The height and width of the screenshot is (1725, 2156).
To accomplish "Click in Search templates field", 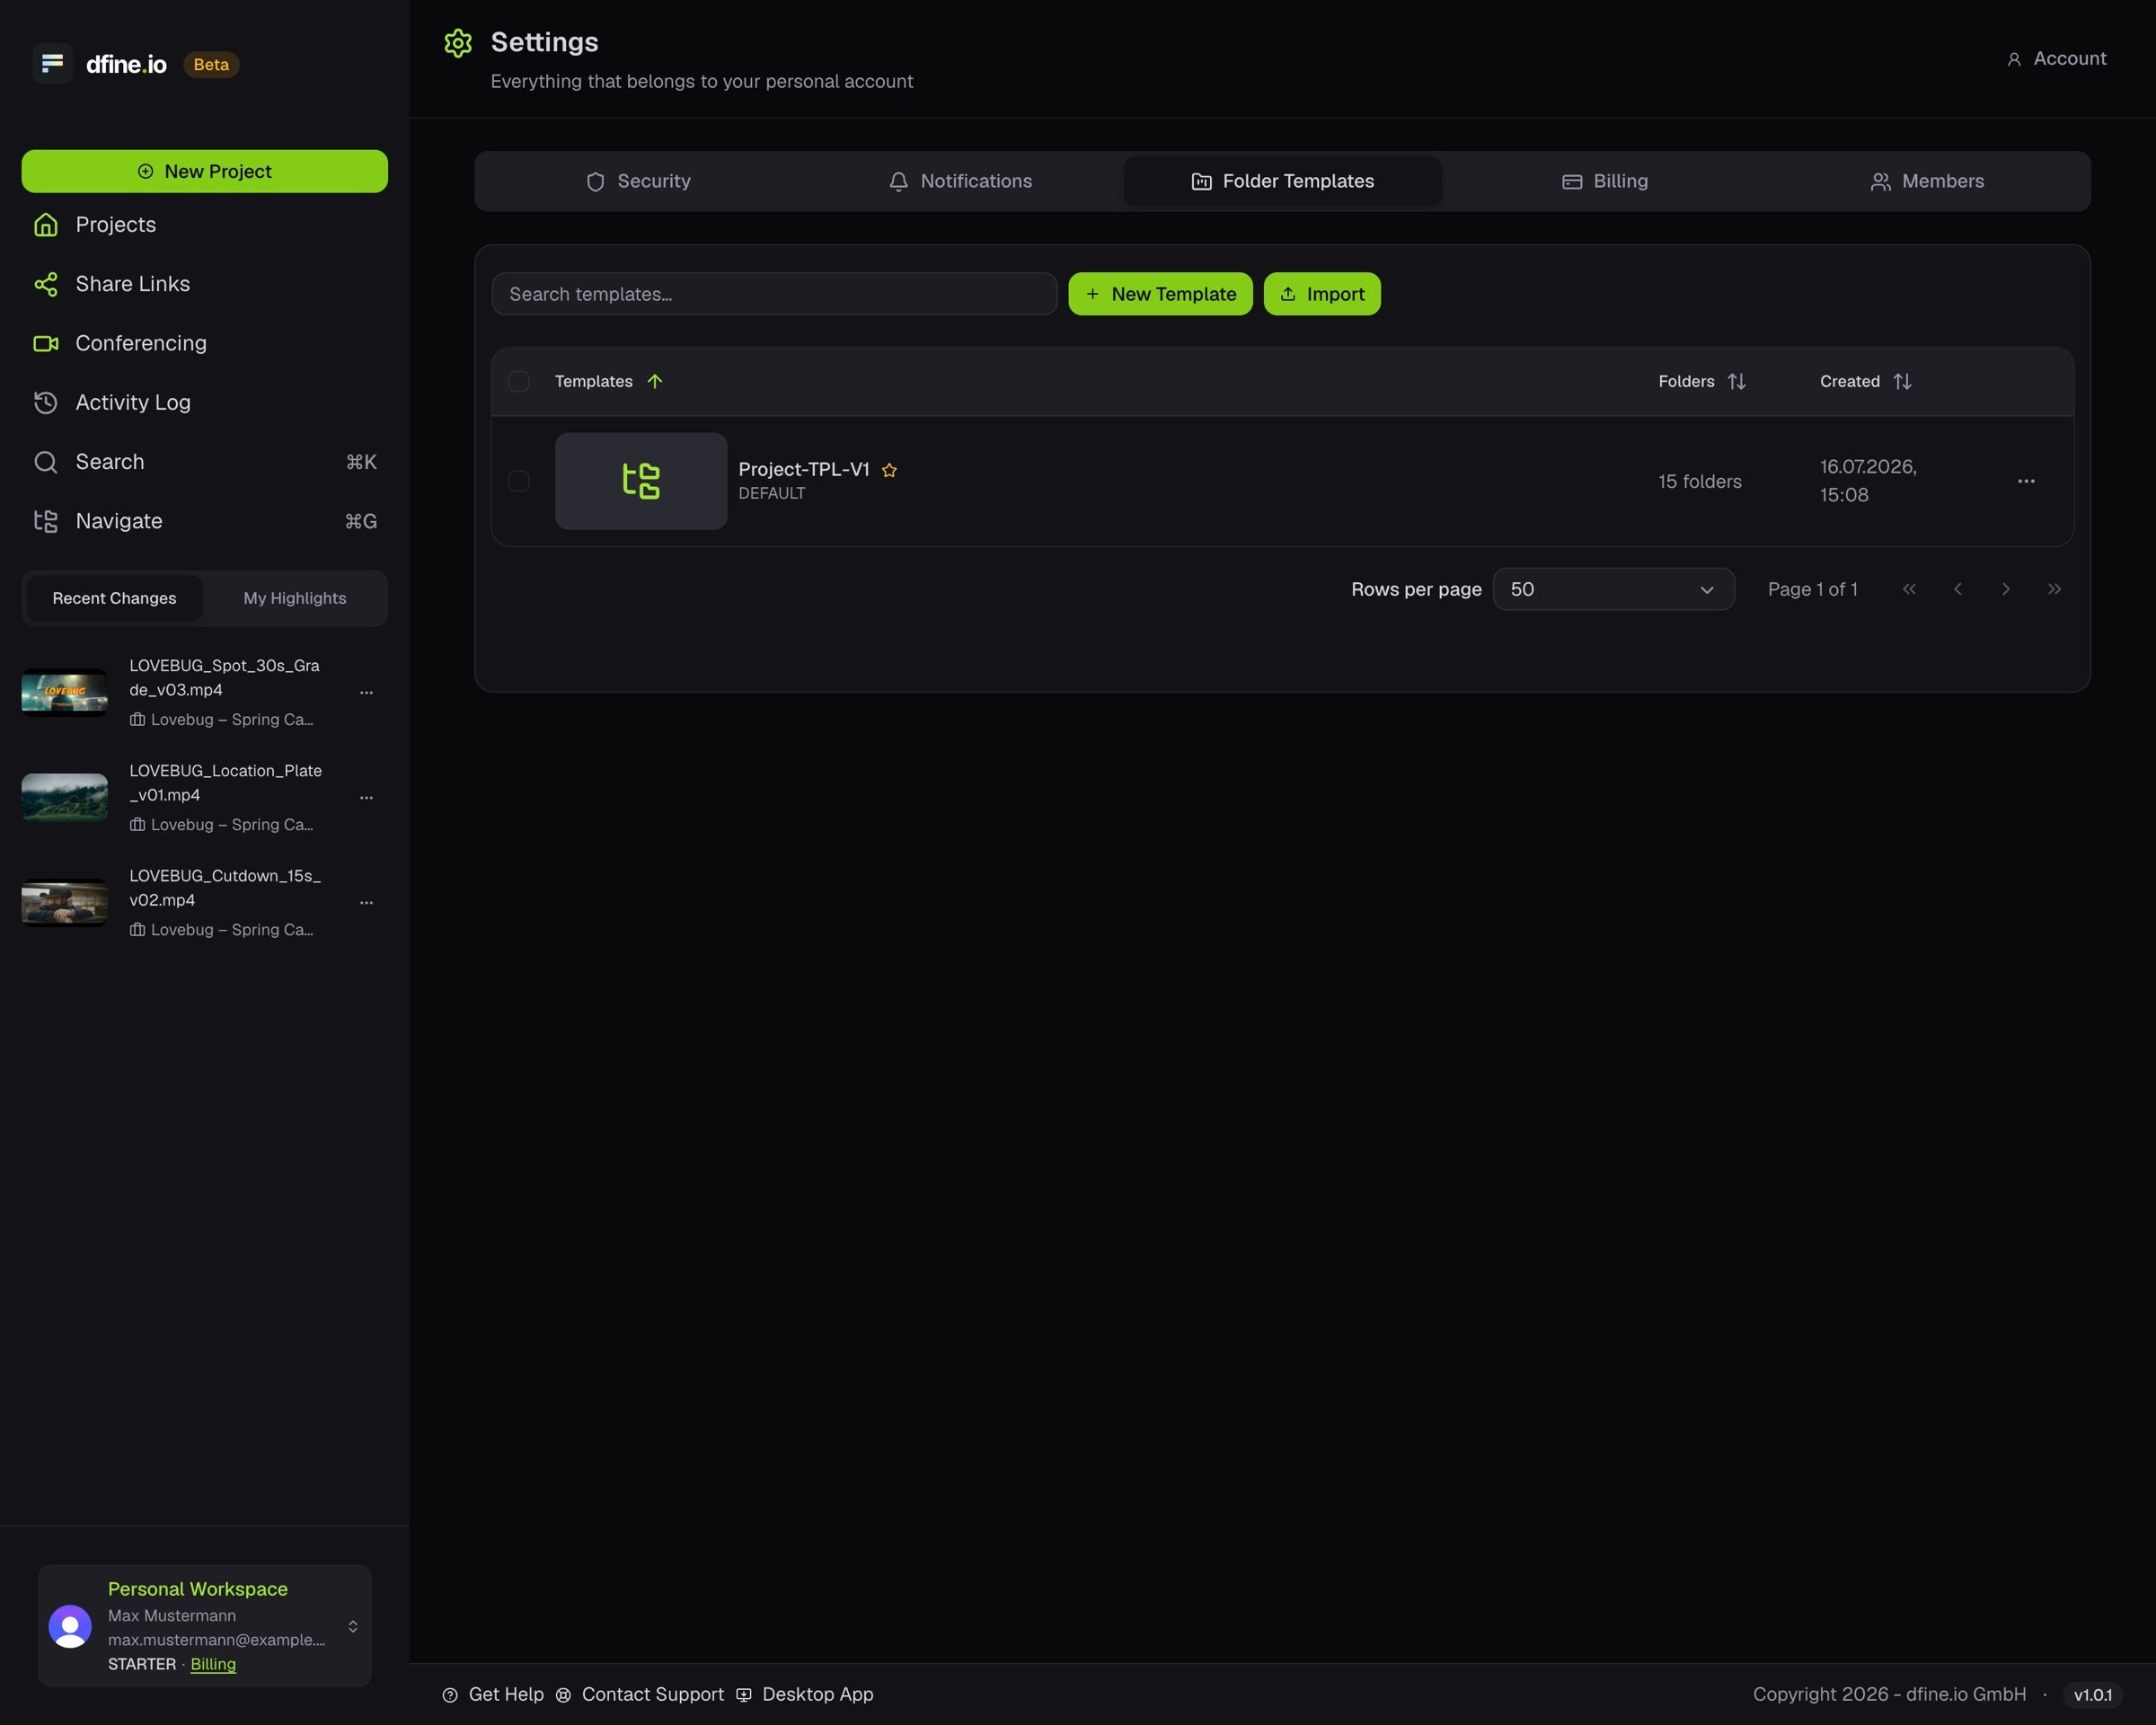I will tap(774, 294).
